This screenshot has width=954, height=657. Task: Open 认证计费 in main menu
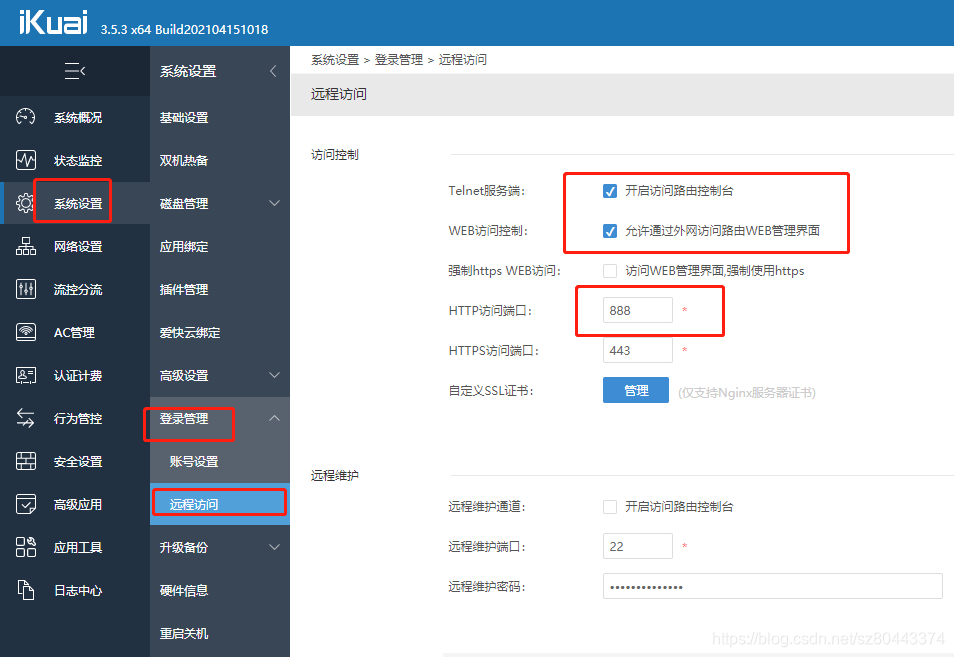pyautogui.click(x=78, y=376)
